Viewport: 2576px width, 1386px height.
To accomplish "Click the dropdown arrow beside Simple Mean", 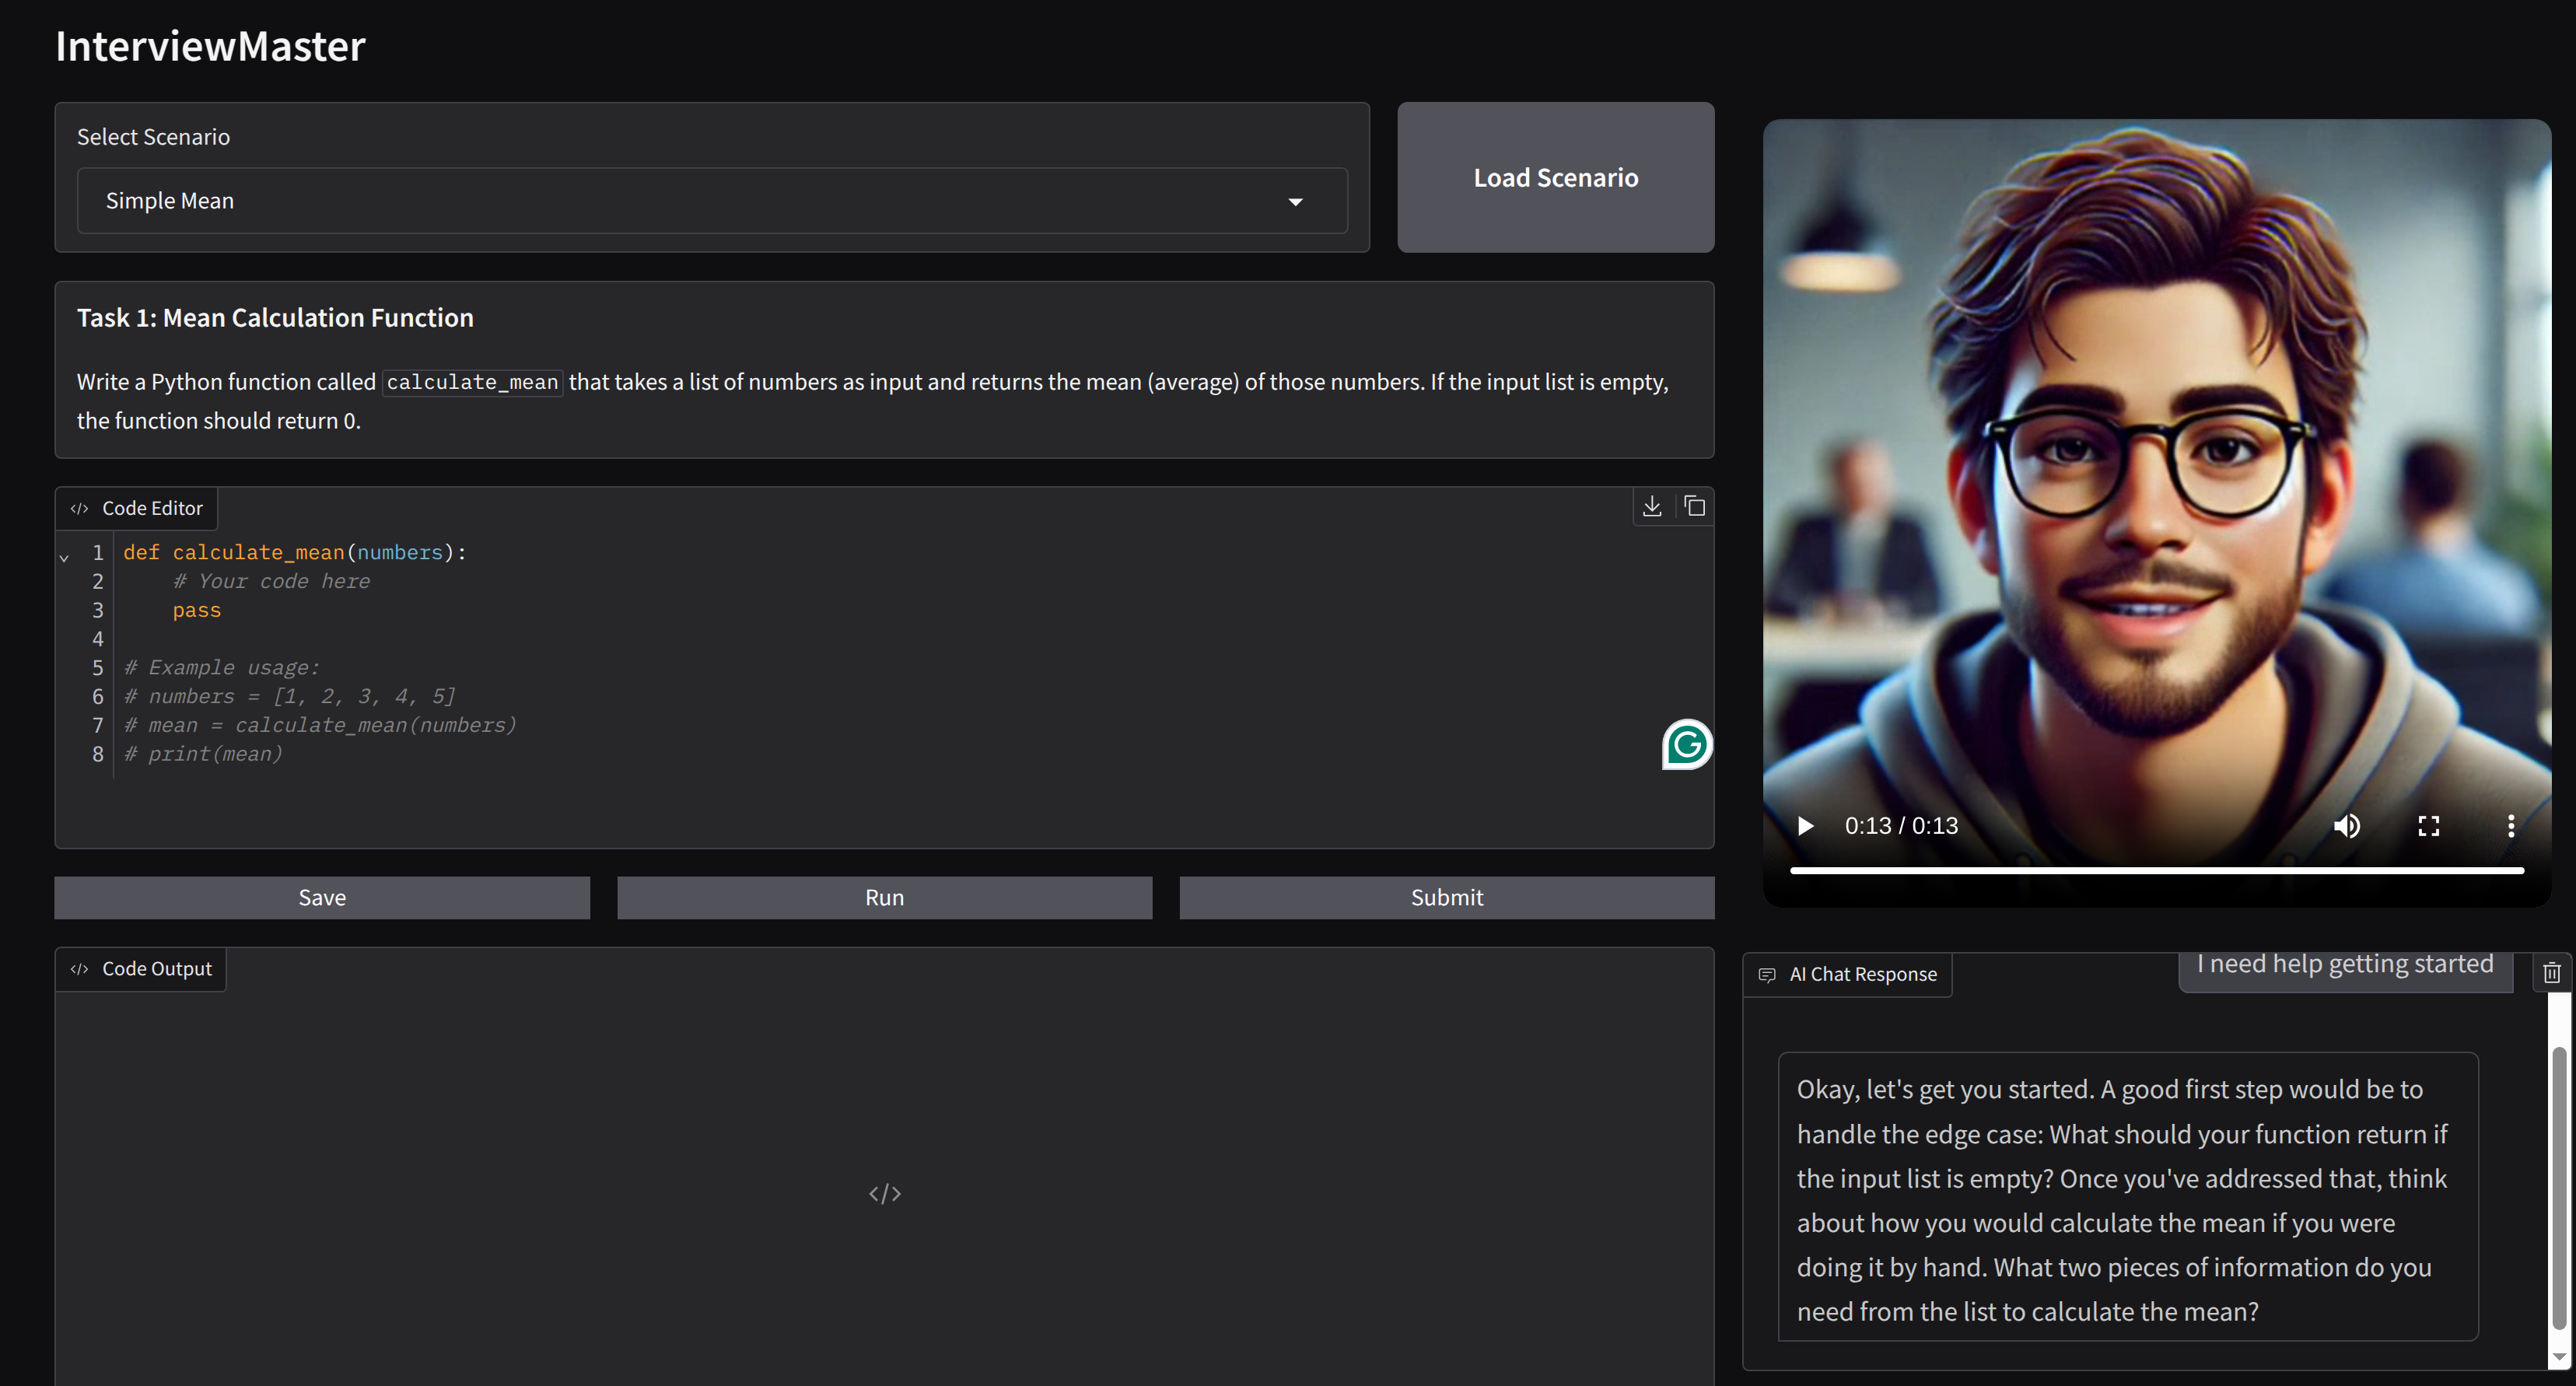I will pyautogui.click(x=1295, y=202).
